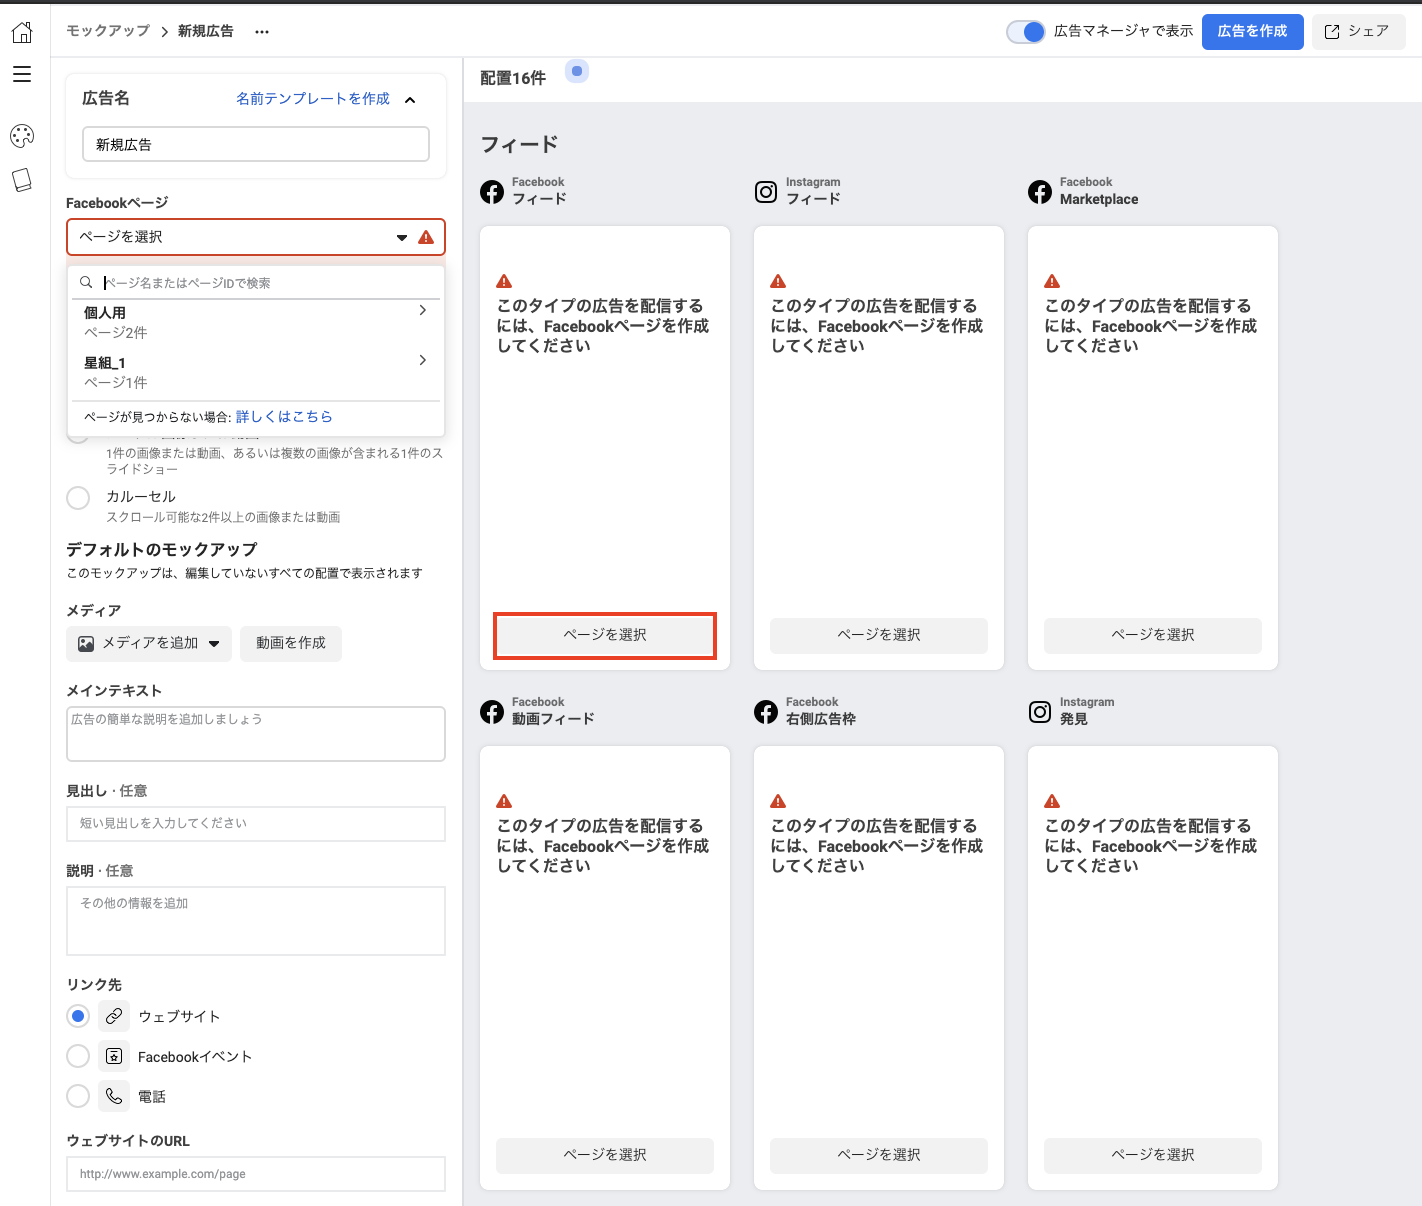Click the notebook icon in left sidebar

pyautogui.click(x=22, y=180)
